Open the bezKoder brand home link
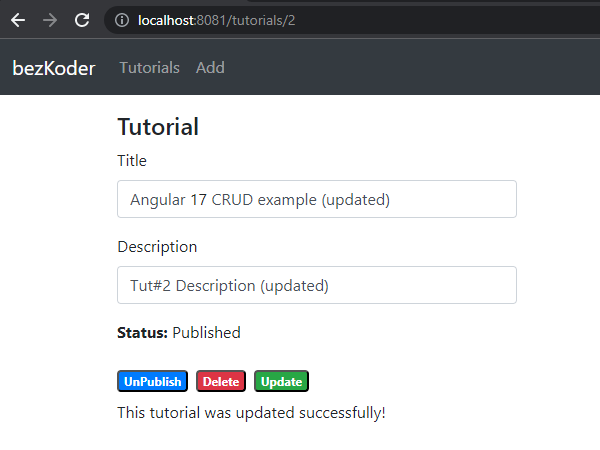Screen dimensions: 600x450 54,68
